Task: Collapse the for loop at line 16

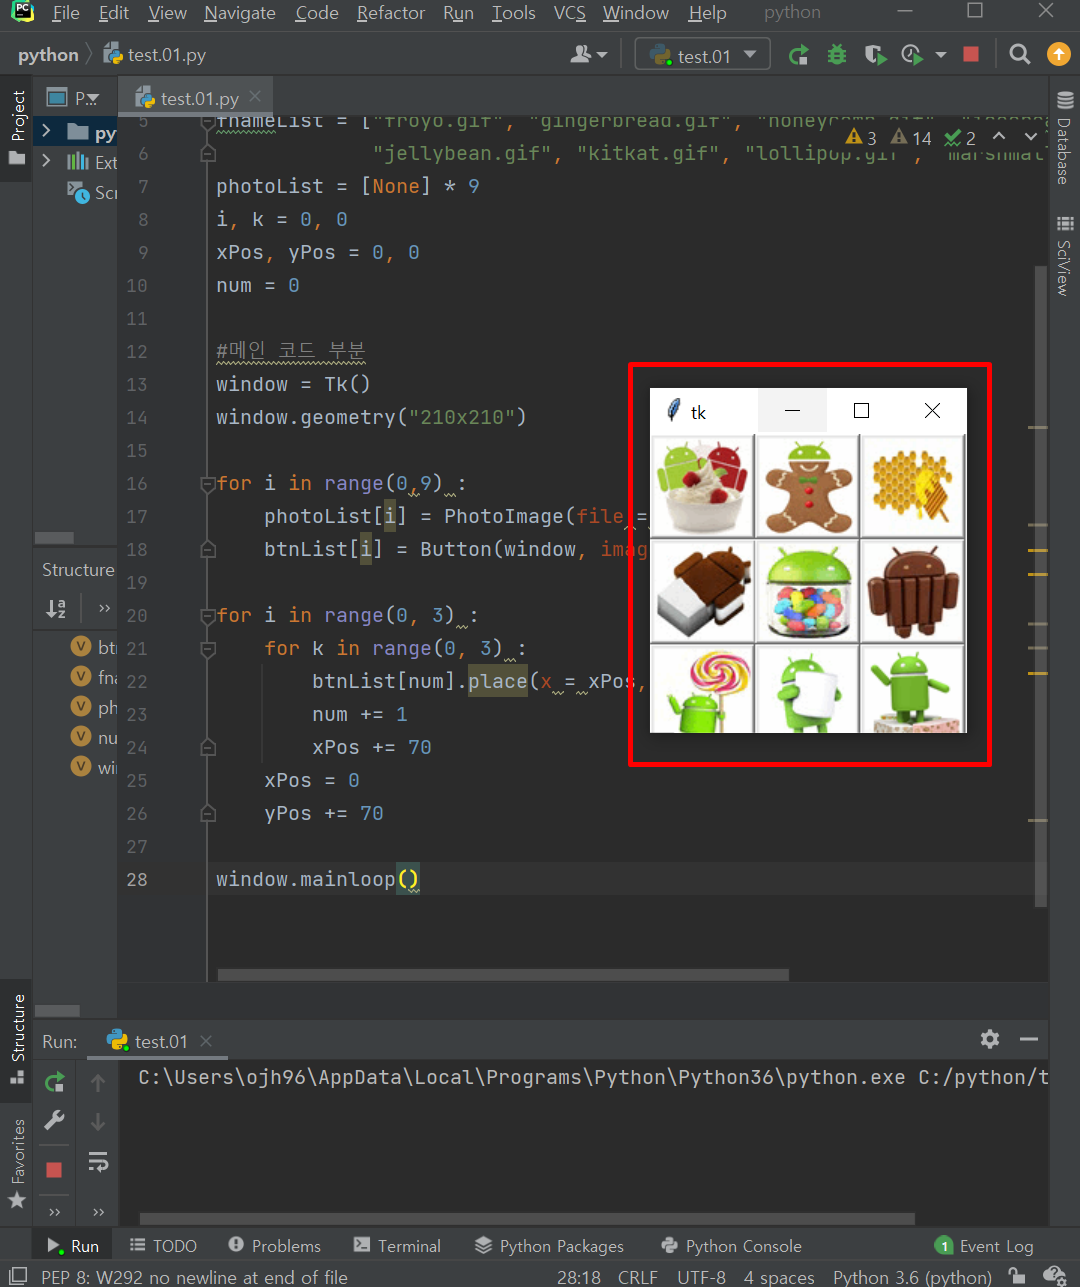Action: [x=208, y=484]
